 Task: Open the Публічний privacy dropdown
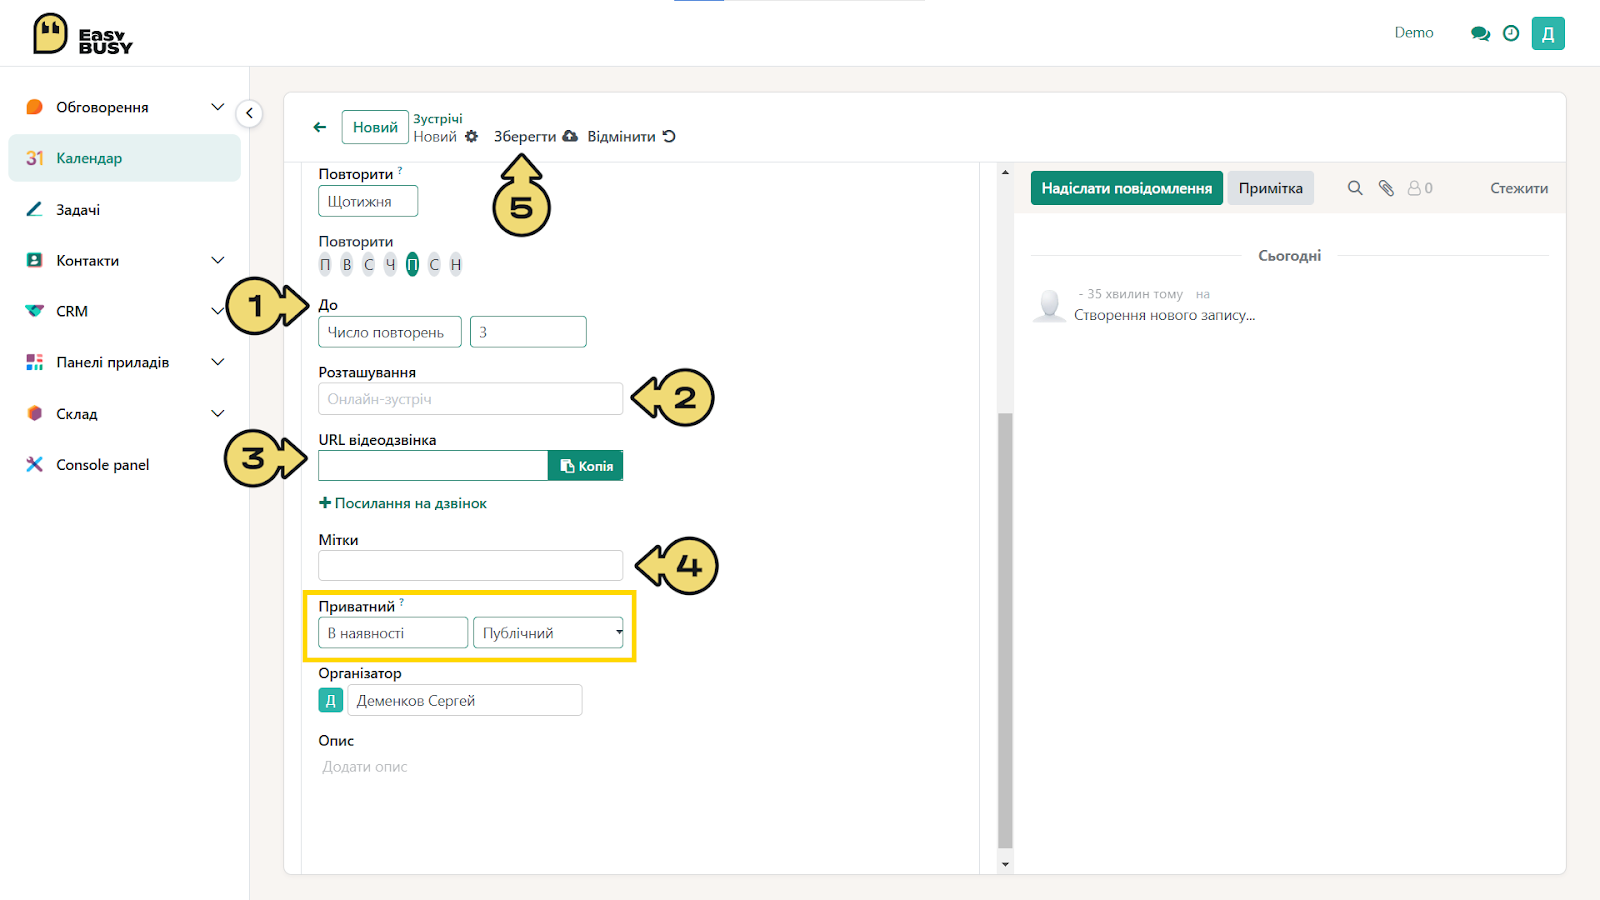[x=548, y=633]
